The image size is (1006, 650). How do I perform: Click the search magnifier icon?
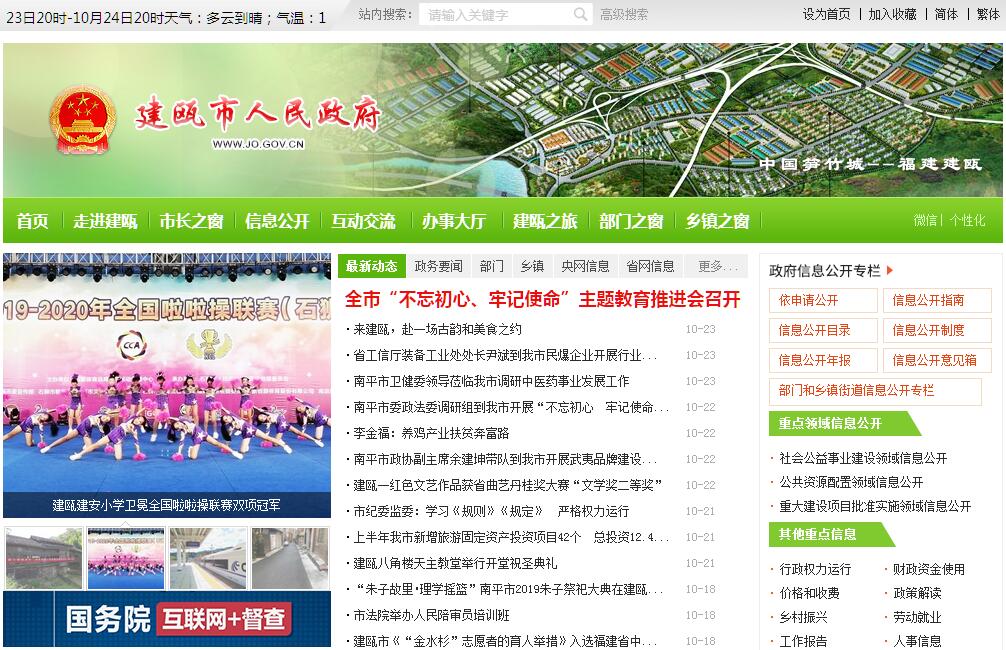(580, 14)
